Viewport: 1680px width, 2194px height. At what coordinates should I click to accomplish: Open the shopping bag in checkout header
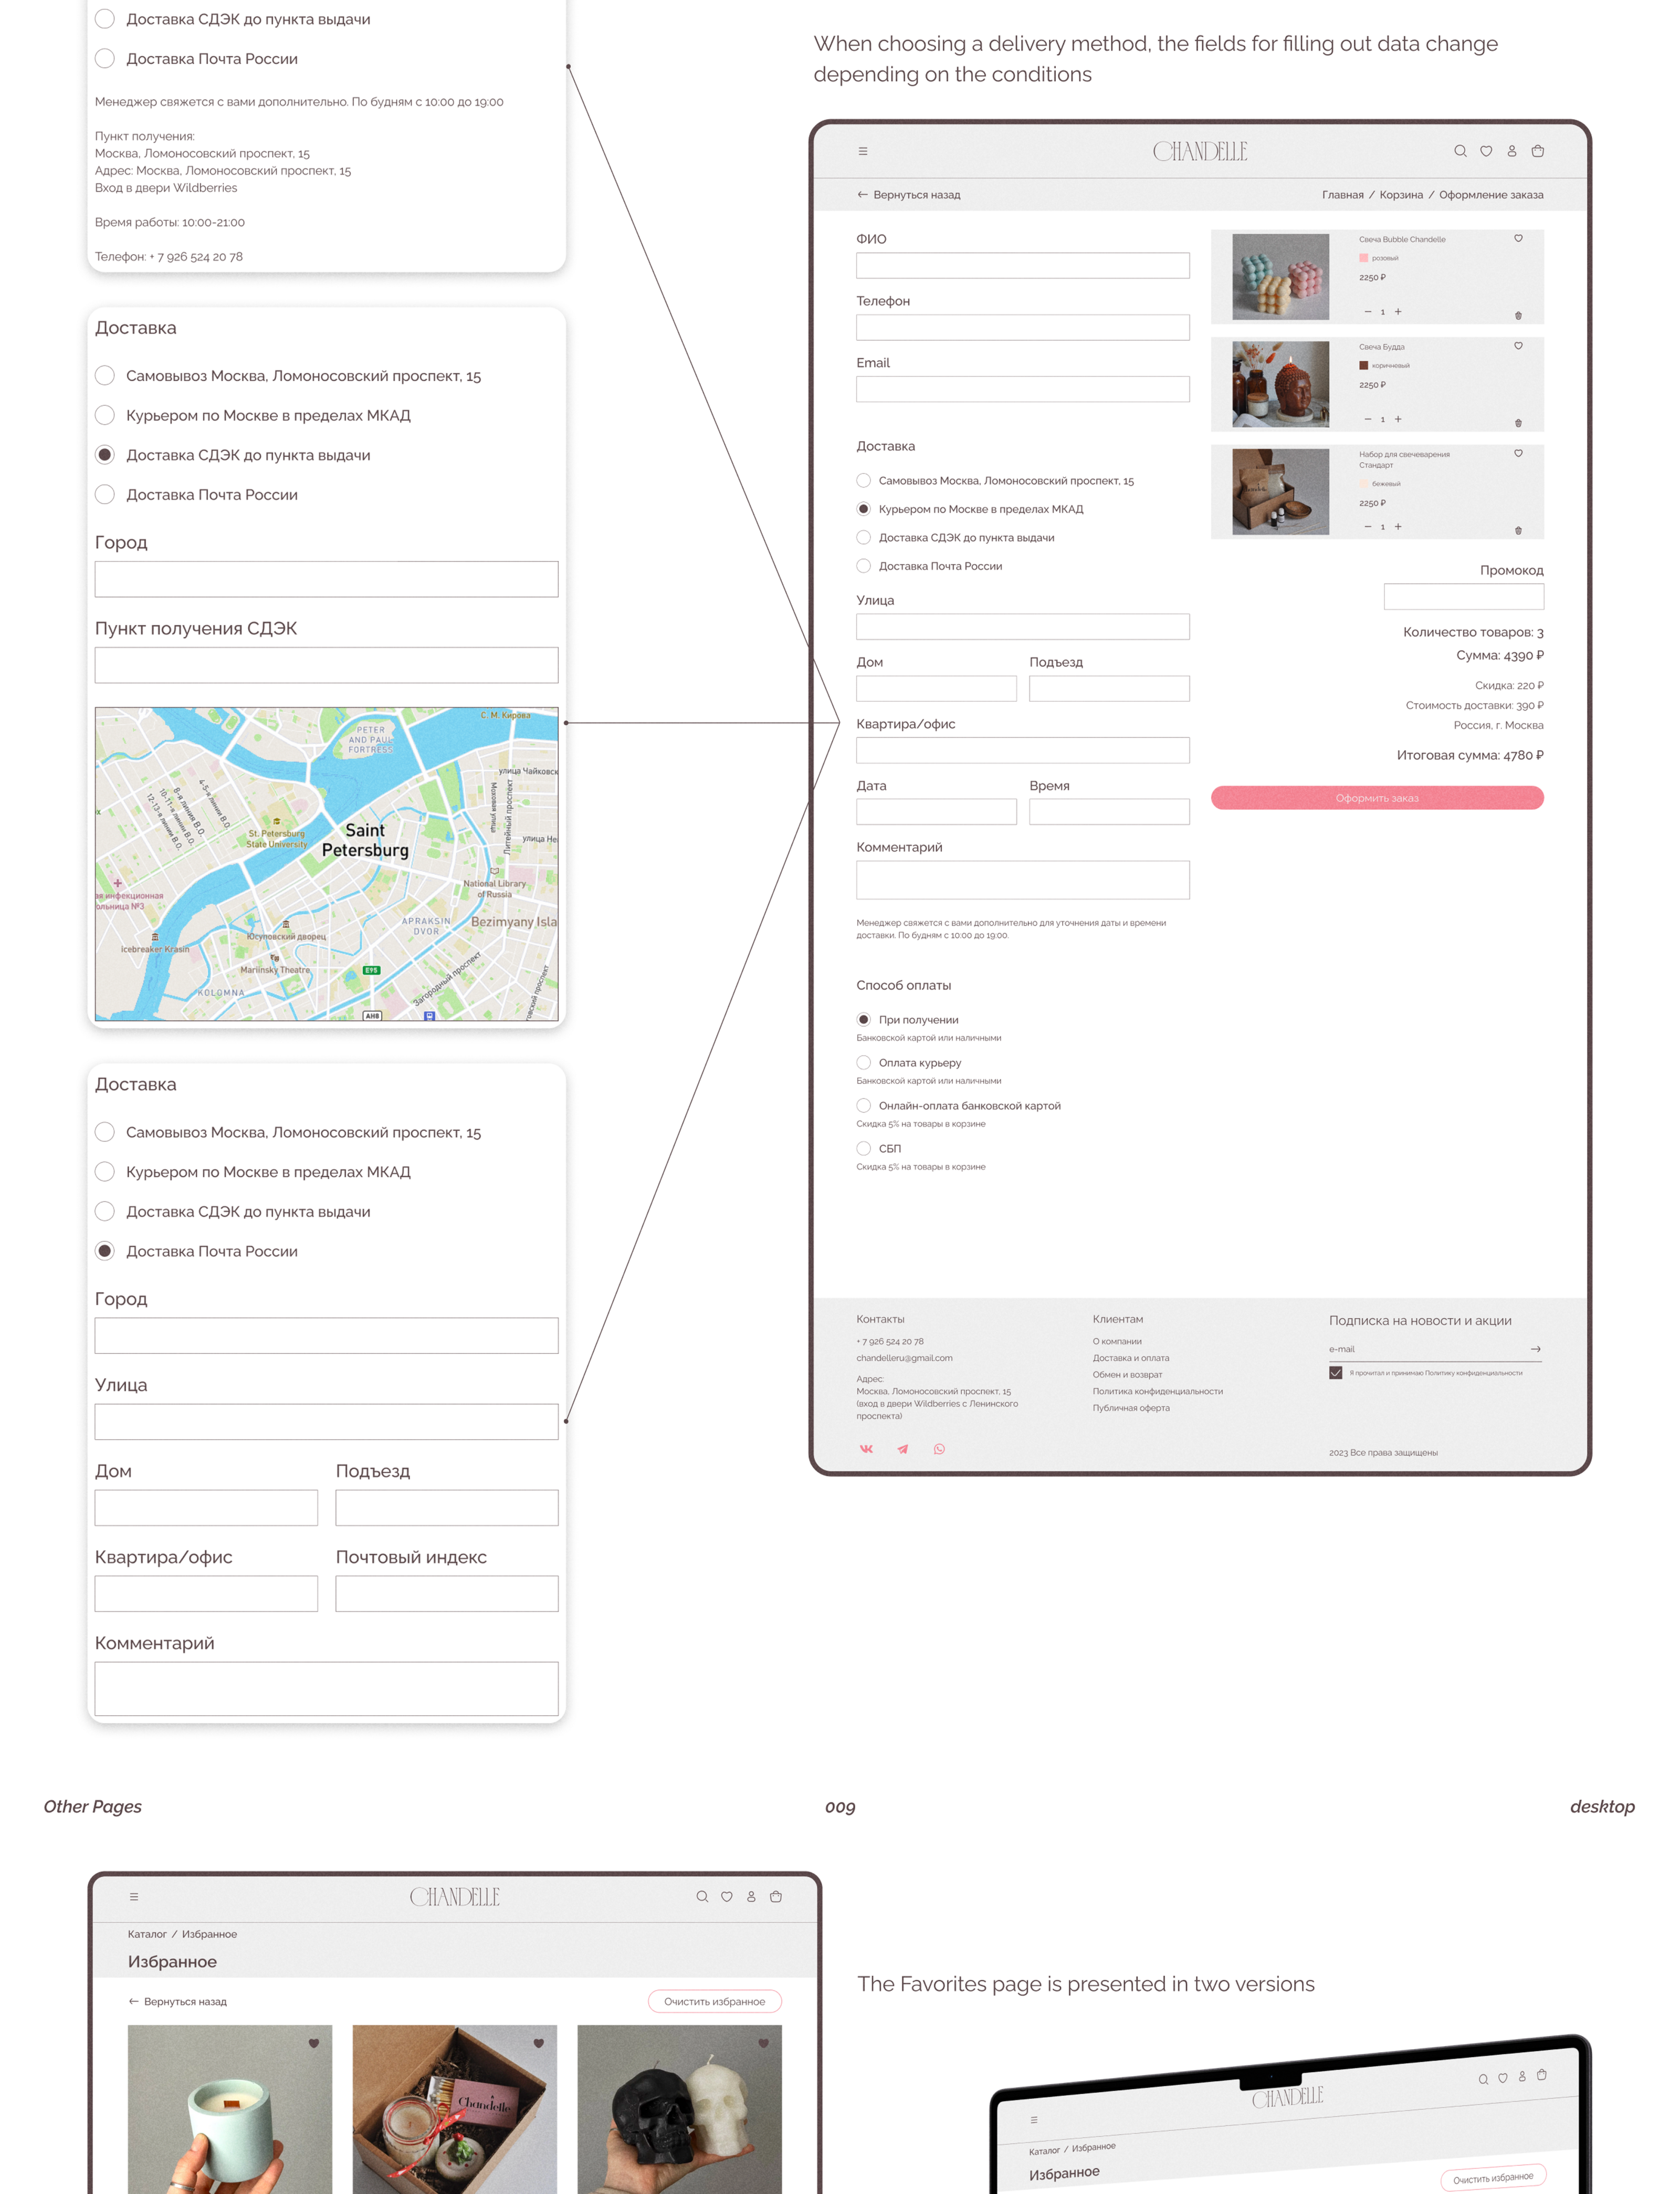1538,152
